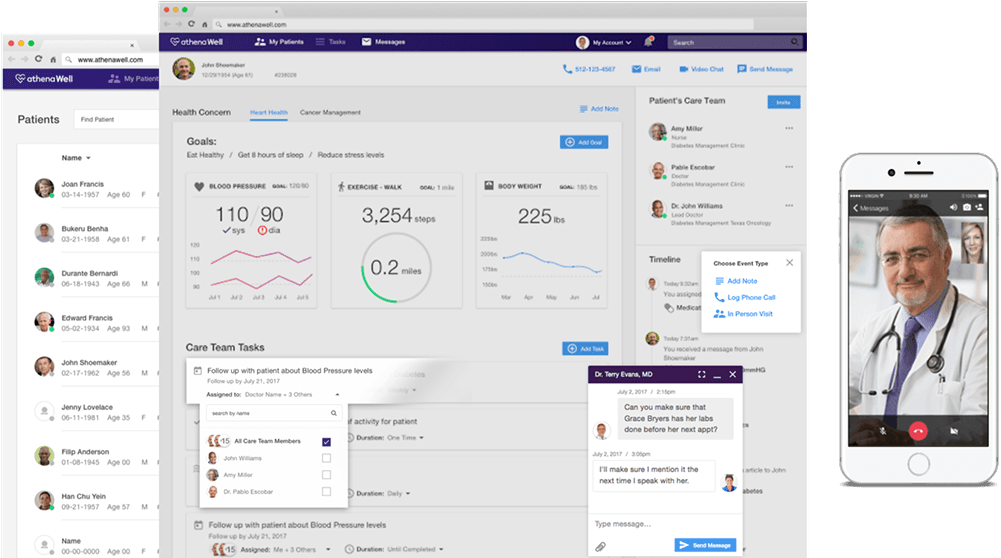The image size is (1001, 558).
Task: Tap the add participant icon on phone
Action: click(979, 207)
